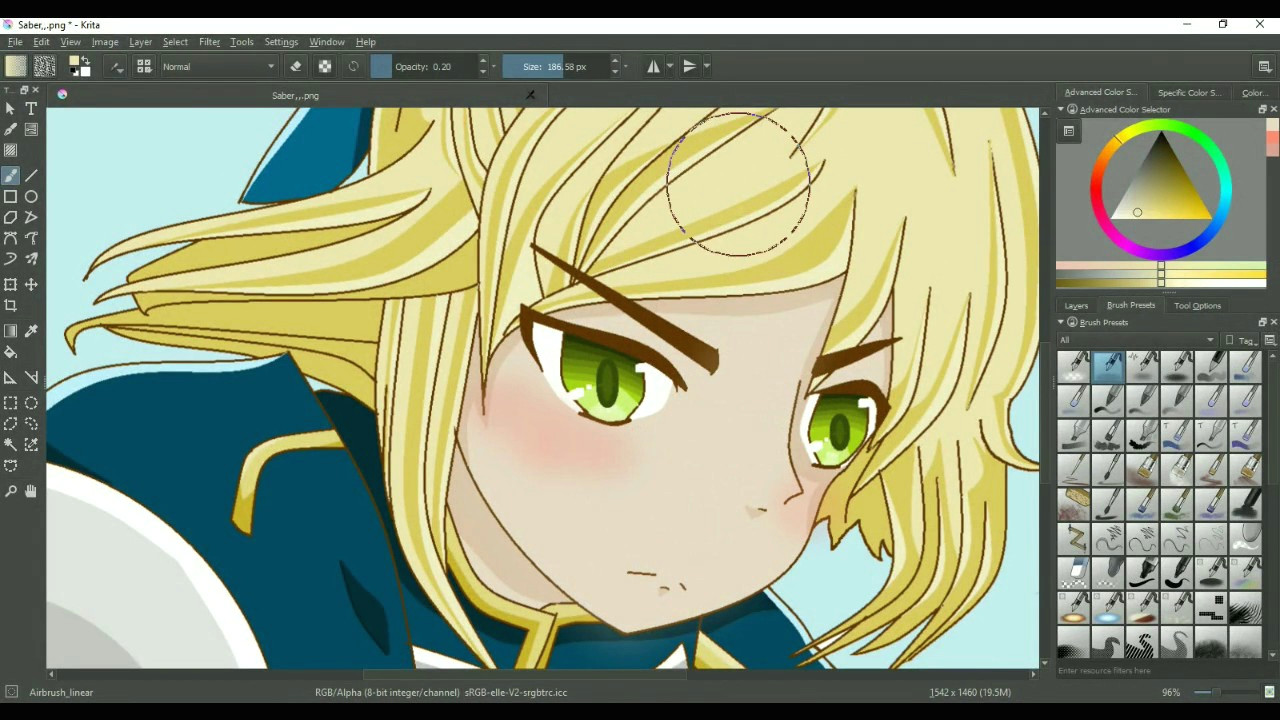Select the Crop tool
The height and width of the screenshot is (720, 1280).
click(x=10, y=306)
